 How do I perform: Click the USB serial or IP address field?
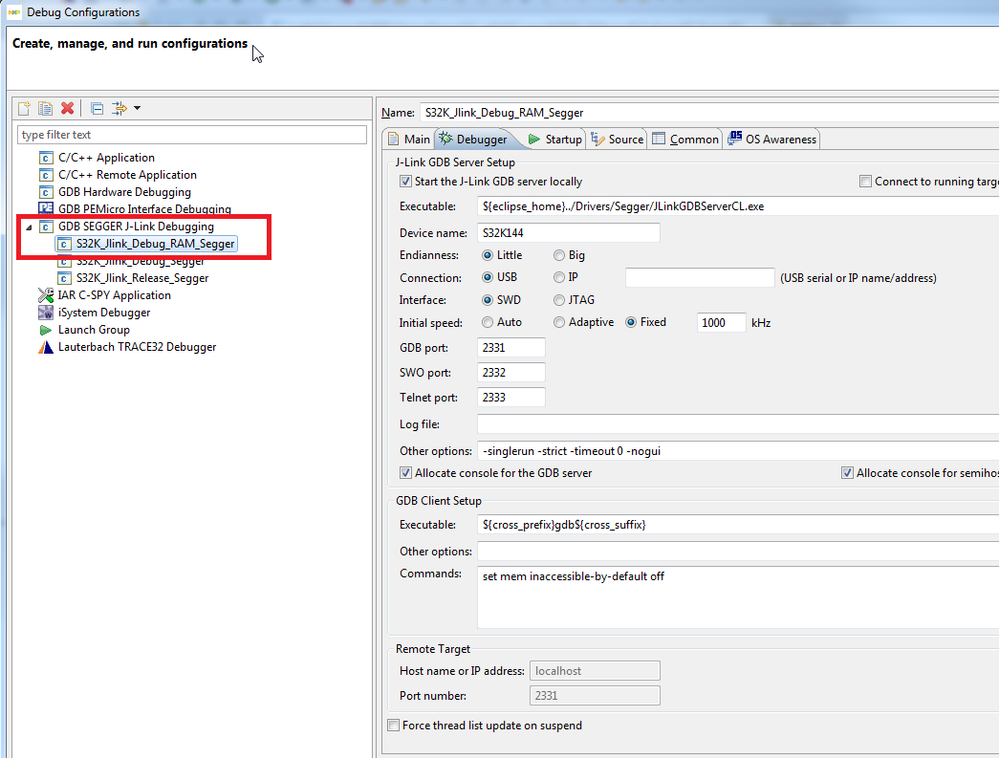point(700,278)
